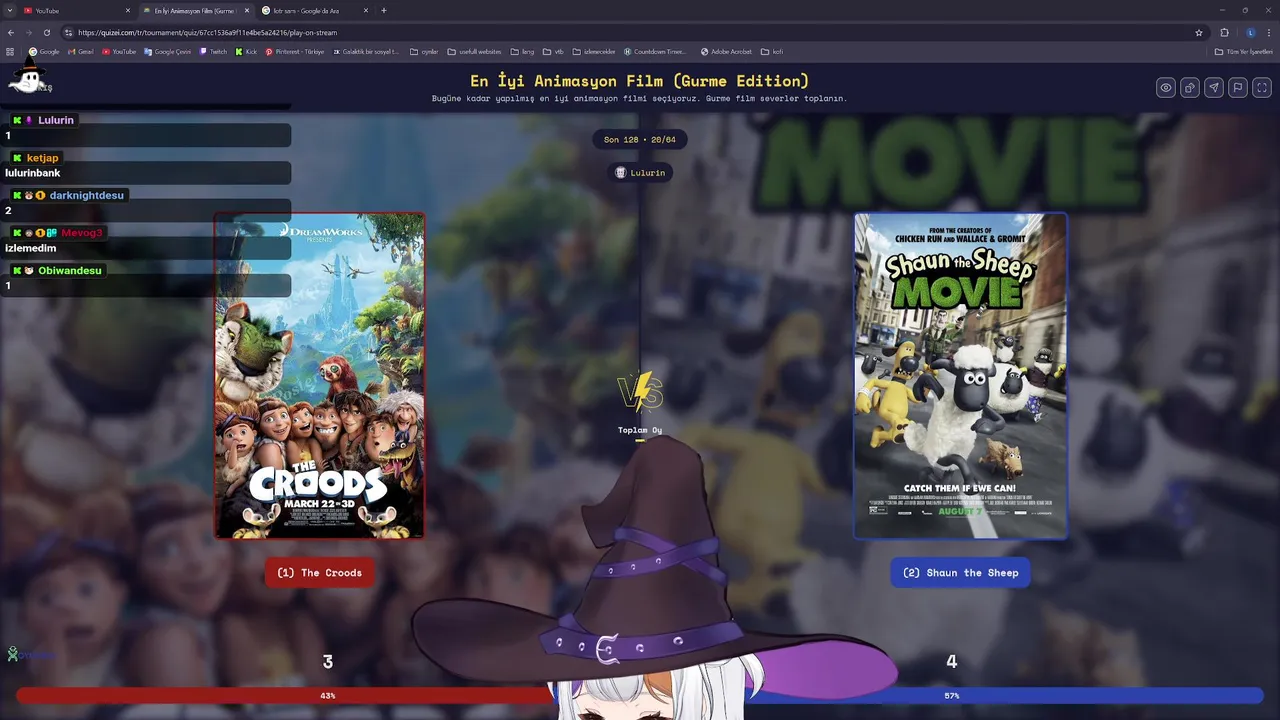Click the rotate/swap cards icon
The height and width of the screenshot is (720, 1280).
[x=1190, y=88]
